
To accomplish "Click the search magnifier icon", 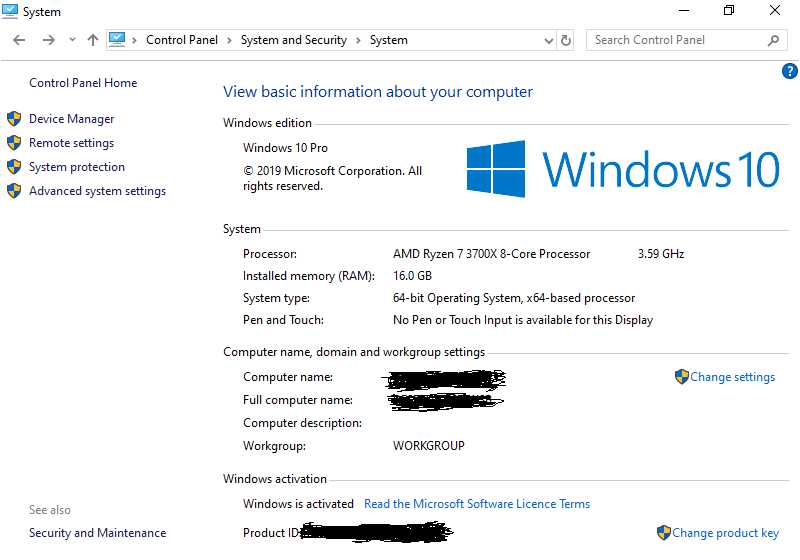I will point(773,40).
